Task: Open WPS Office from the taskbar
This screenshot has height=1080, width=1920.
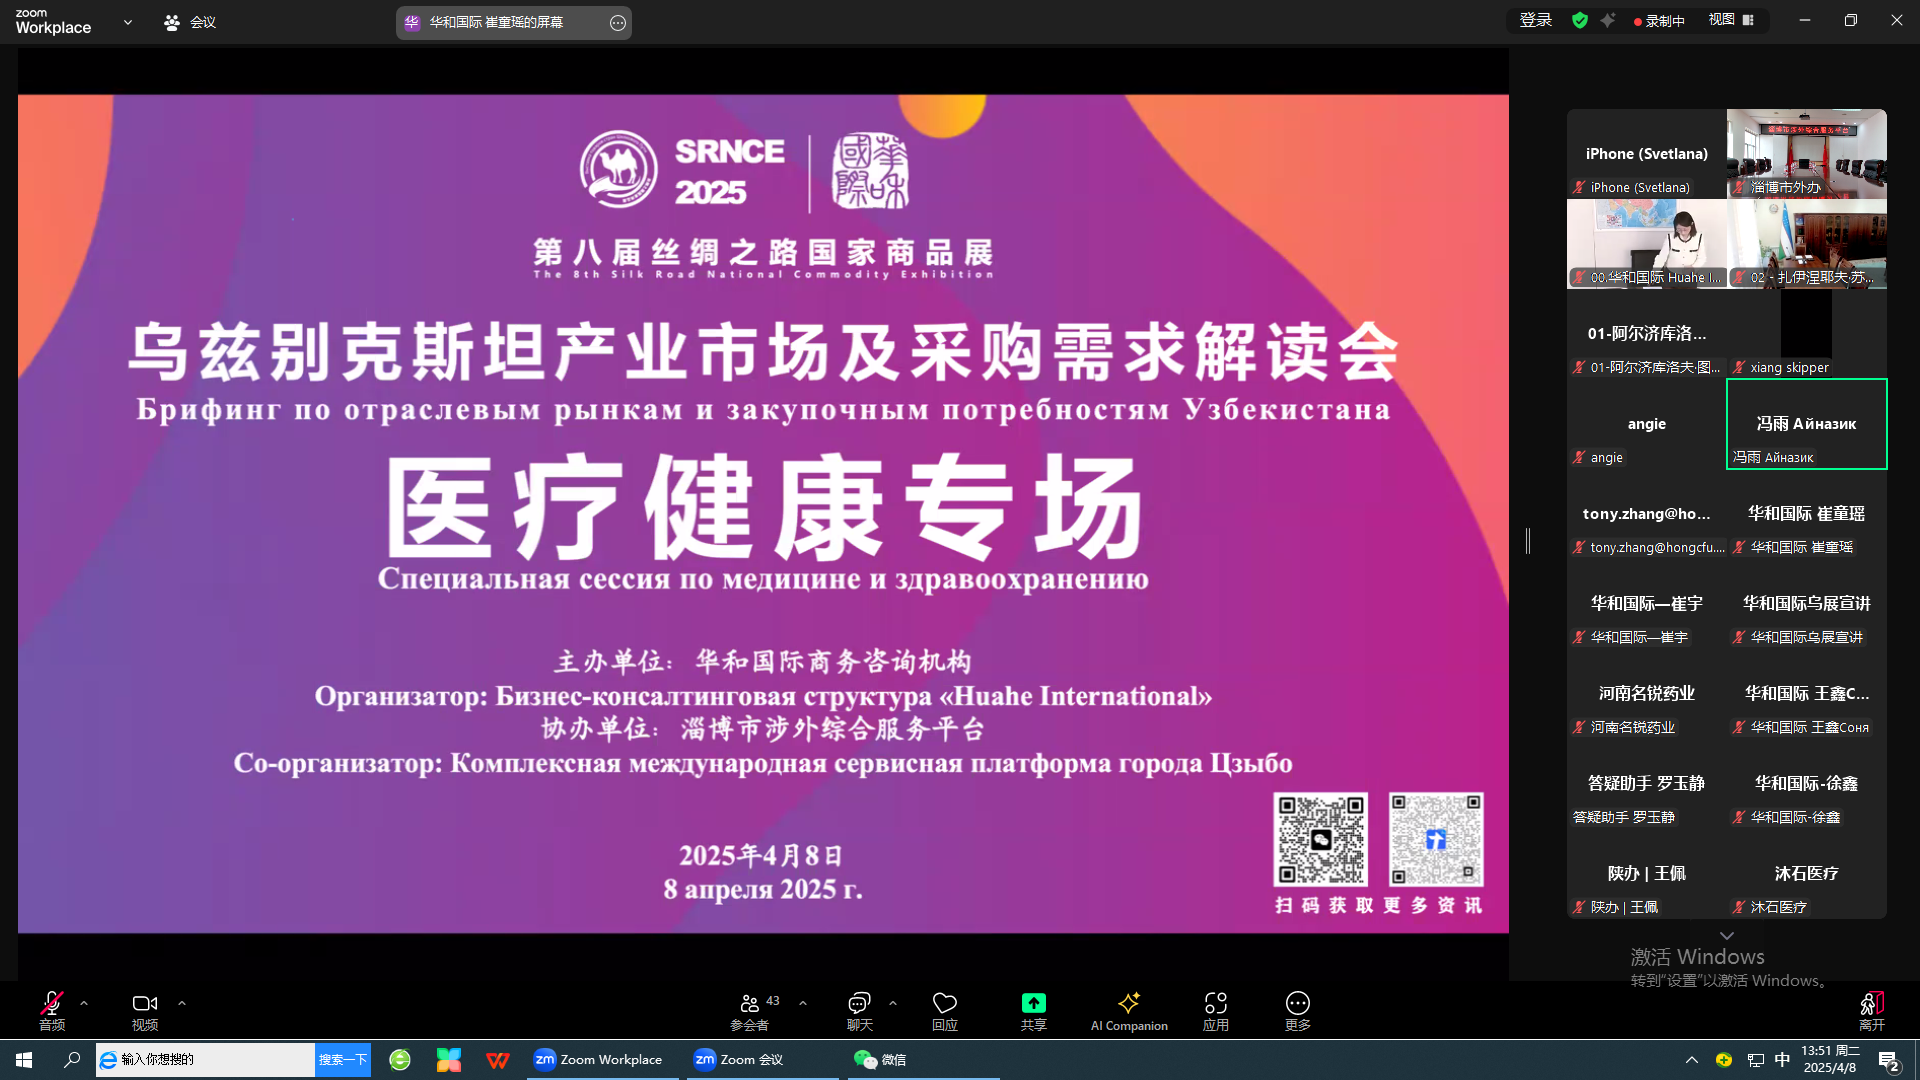Action: pos(497,1060)
